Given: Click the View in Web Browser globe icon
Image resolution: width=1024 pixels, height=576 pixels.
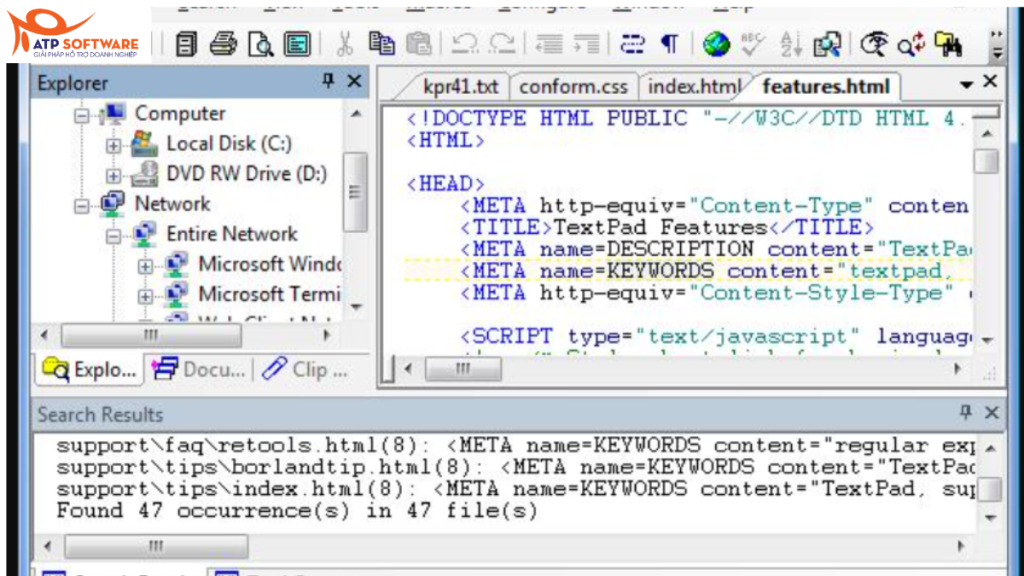Looking at the screenshot, I should click(x=718, y=44).
